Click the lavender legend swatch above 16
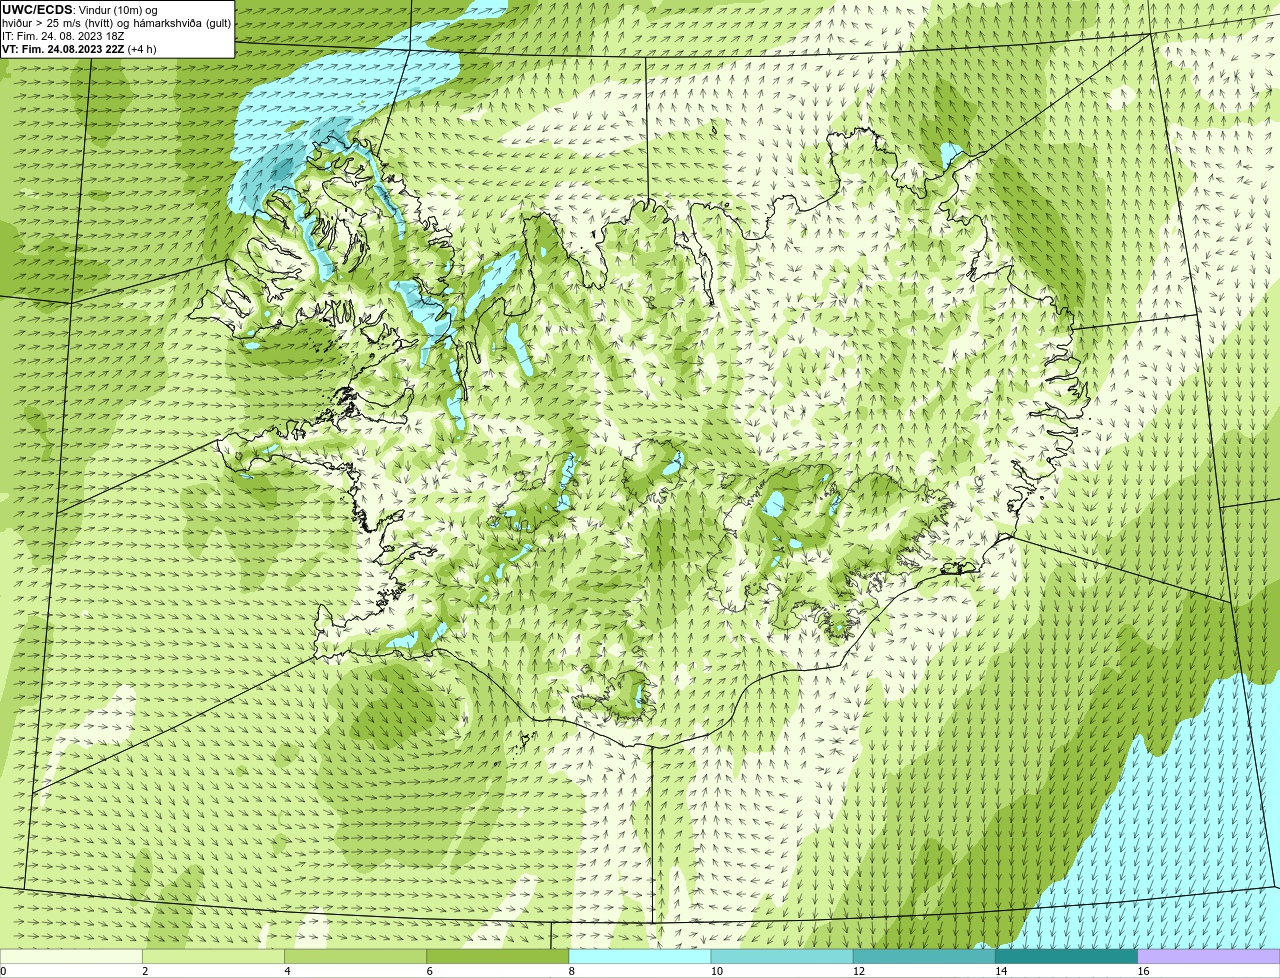 [1209, 956]
